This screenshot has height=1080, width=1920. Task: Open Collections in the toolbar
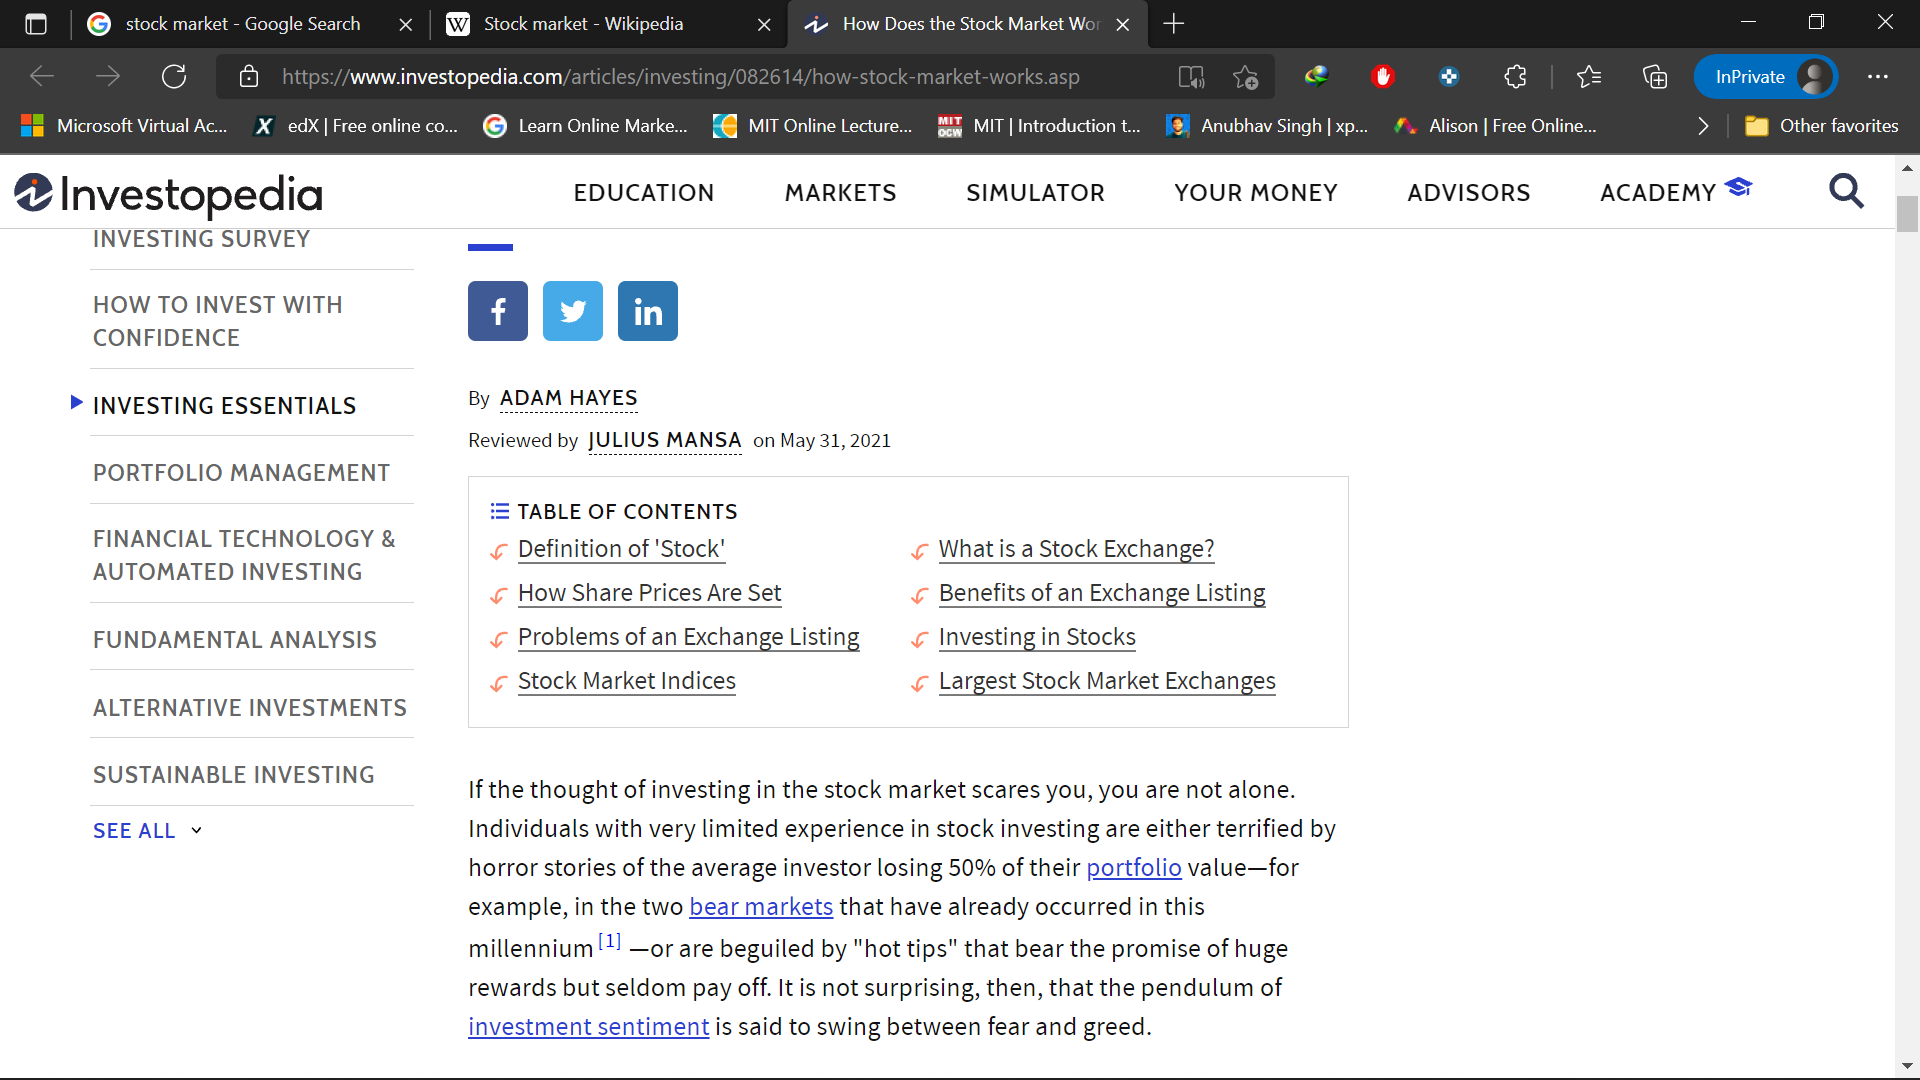[x=1655, y=77]
